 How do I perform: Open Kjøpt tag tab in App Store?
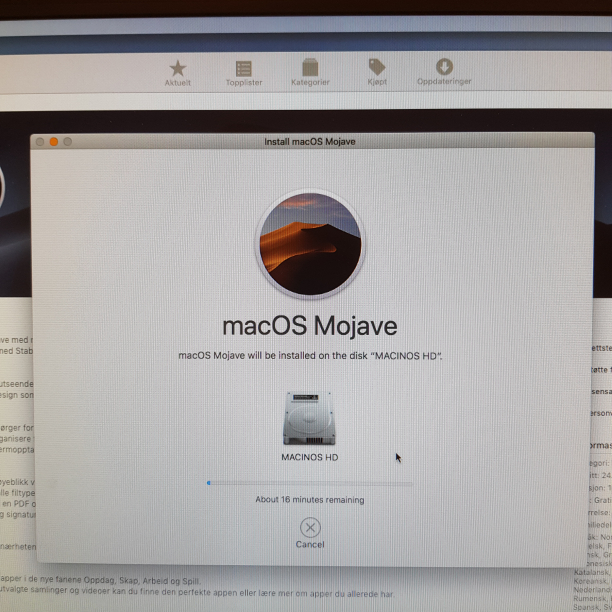pos(377,72)
